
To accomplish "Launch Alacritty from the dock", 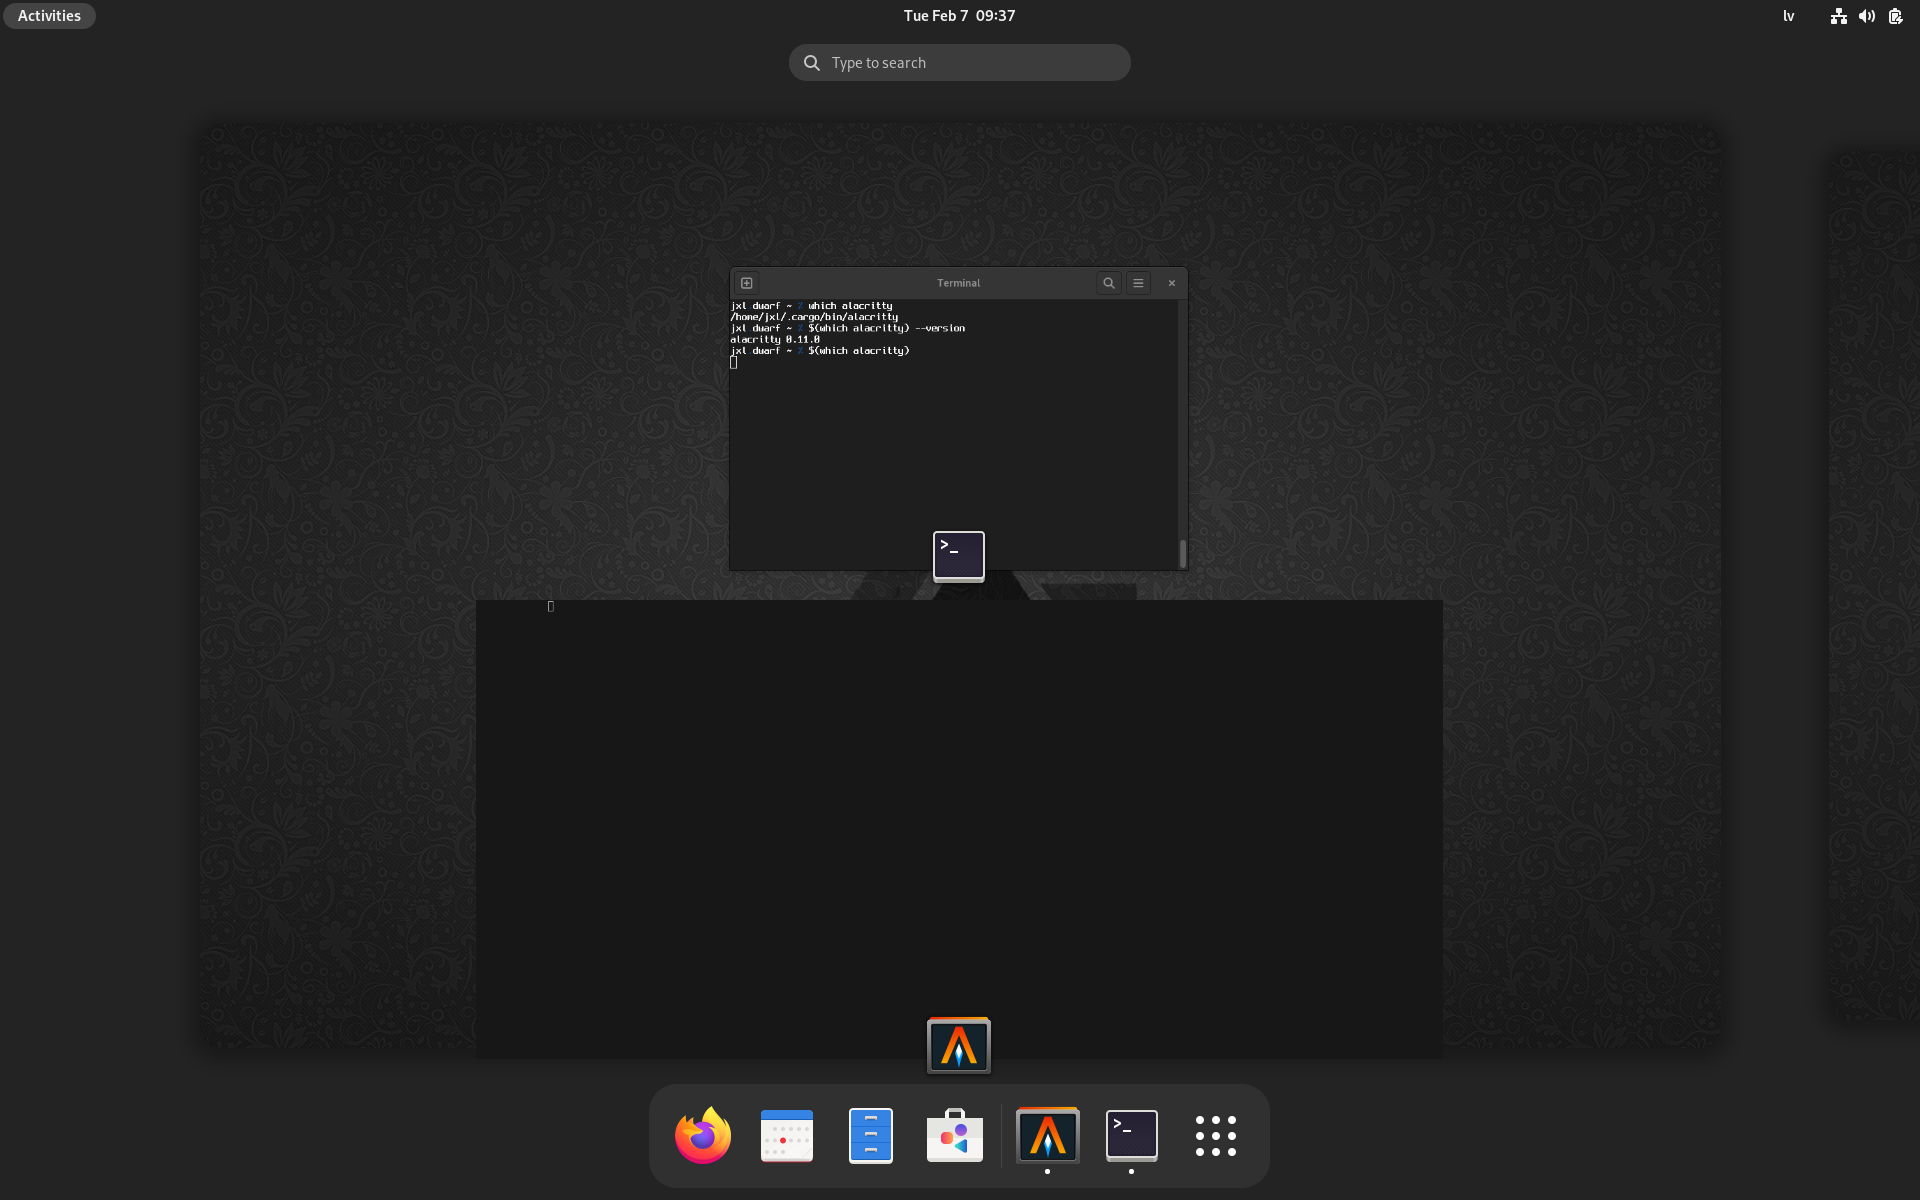I will point(1046,1135).
